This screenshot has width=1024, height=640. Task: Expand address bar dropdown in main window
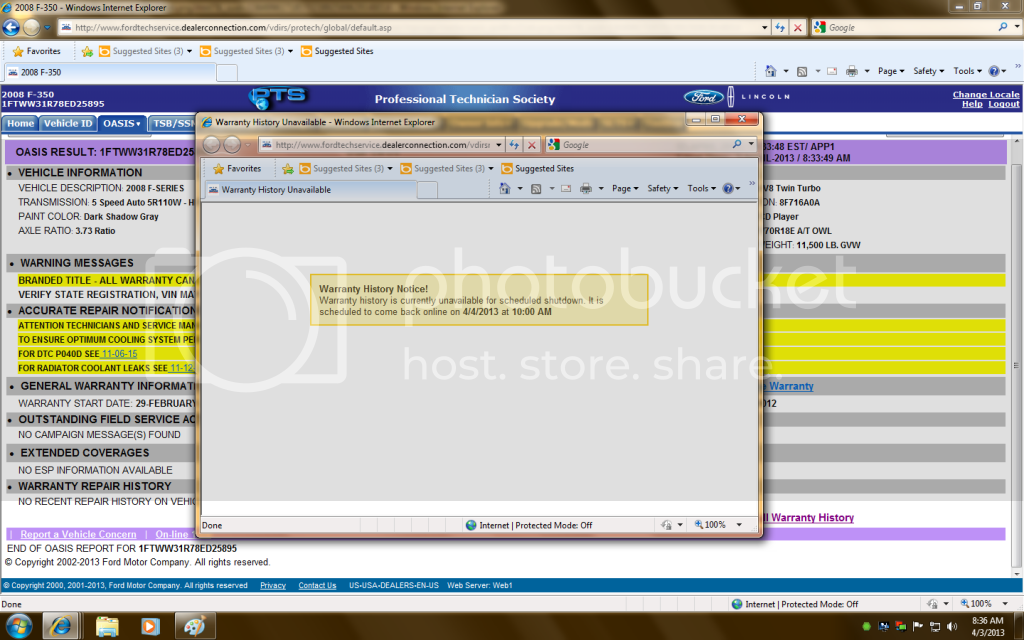tap(765, 27)
